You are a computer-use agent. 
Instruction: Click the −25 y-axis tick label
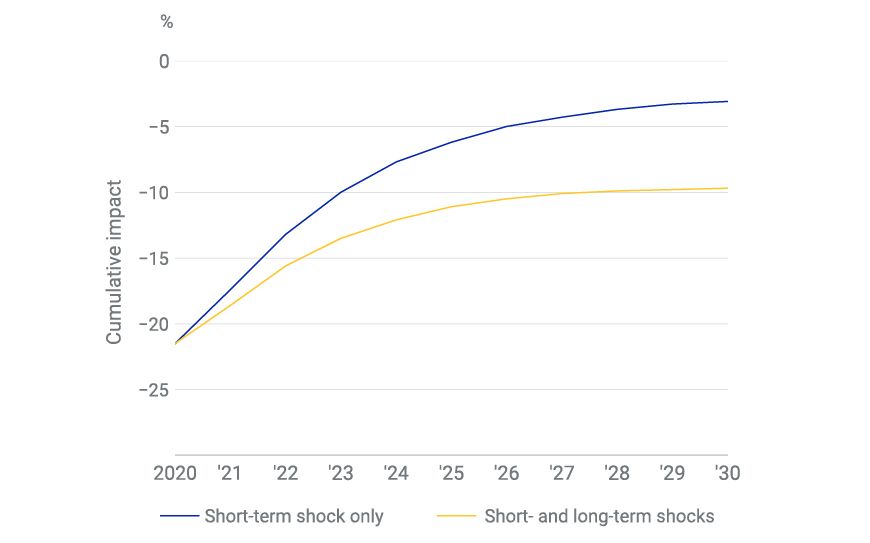[155, 390]
